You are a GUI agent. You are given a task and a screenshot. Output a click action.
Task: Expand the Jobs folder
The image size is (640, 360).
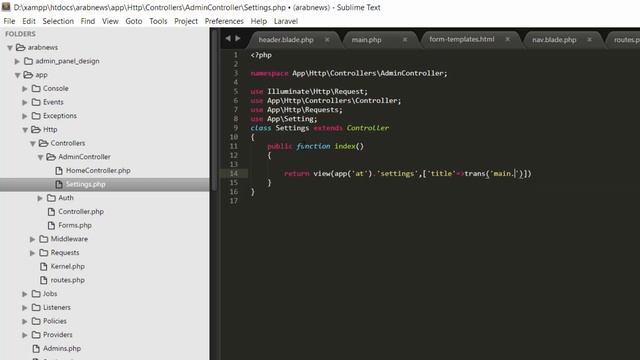pyautogui.click(x=25, y=294)
